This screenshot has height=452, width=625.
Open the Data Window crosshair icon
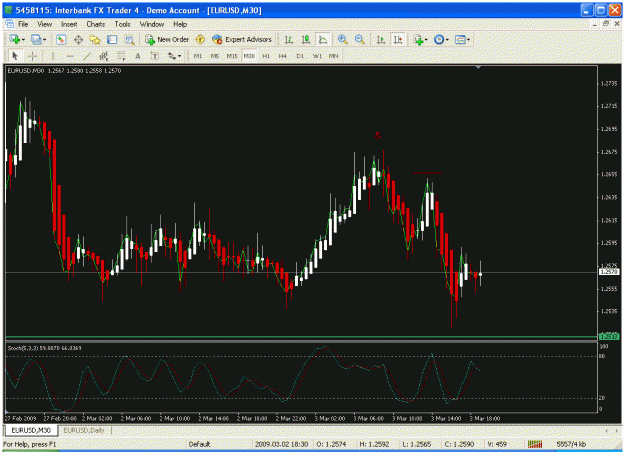pos(78,39)
